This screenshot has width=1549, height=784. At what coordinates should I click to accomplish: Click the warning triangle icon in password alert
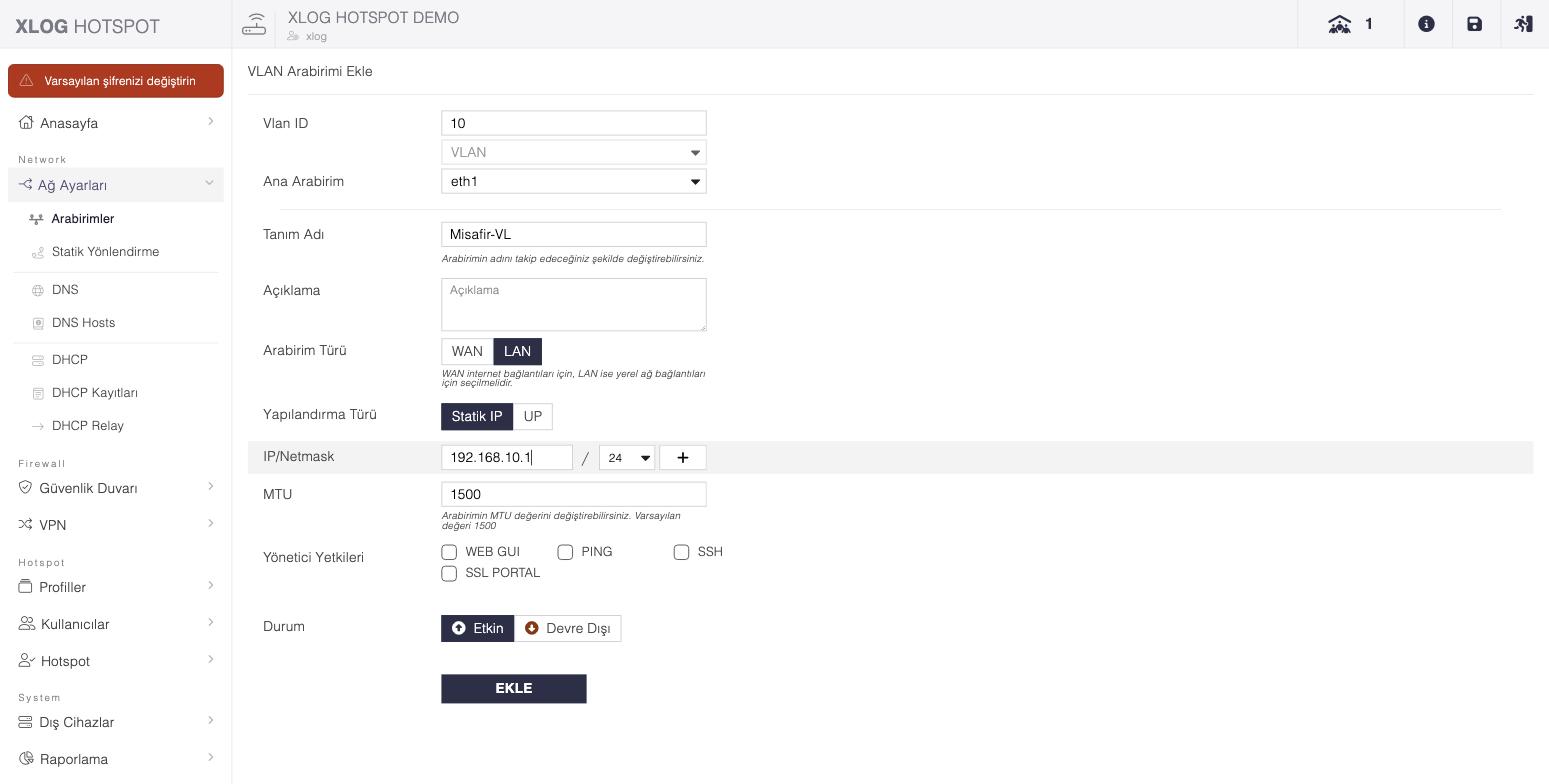27,81
